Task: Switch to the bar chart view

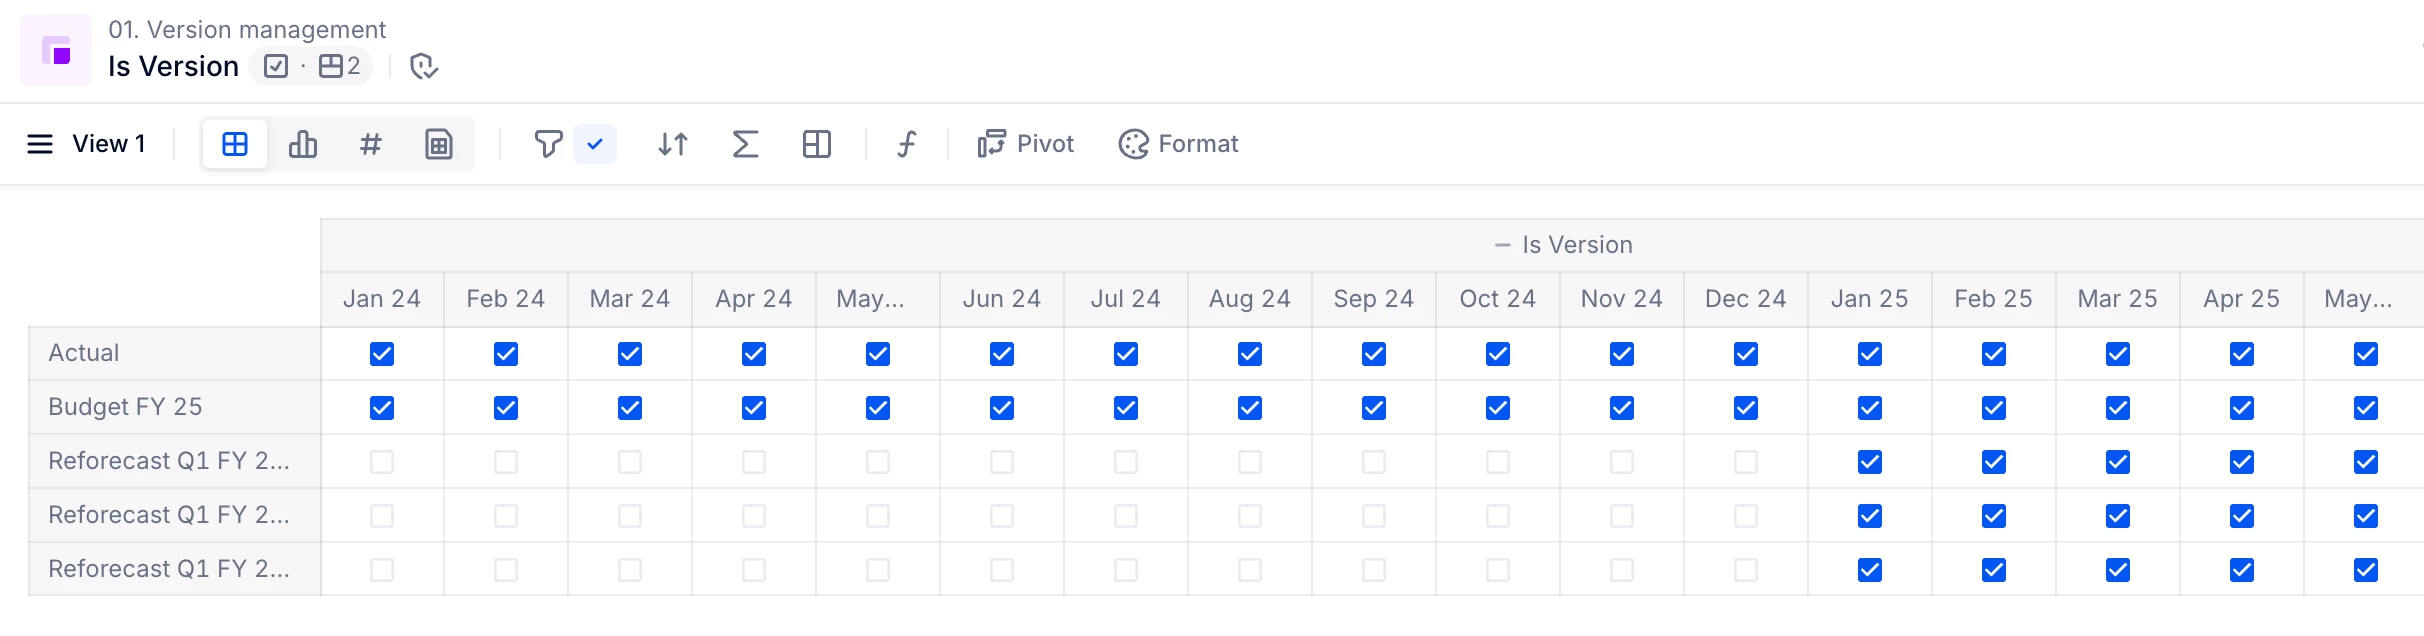Action: tap(303, 144)
